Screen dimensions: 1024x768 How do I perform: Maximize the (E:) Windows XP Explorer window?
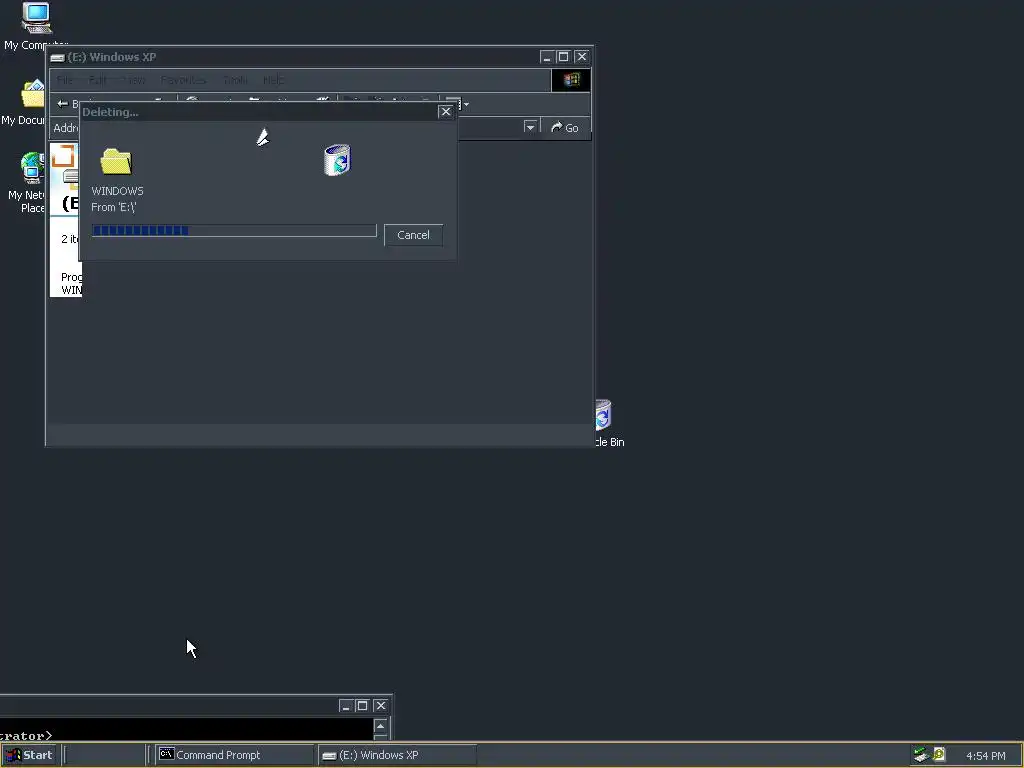click(x=564, y=57)
